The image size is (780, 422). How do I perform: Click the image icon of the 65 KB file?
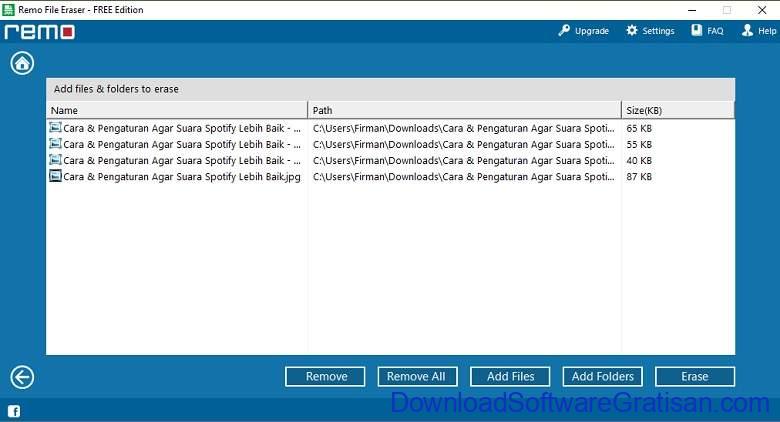click(55, 127)
